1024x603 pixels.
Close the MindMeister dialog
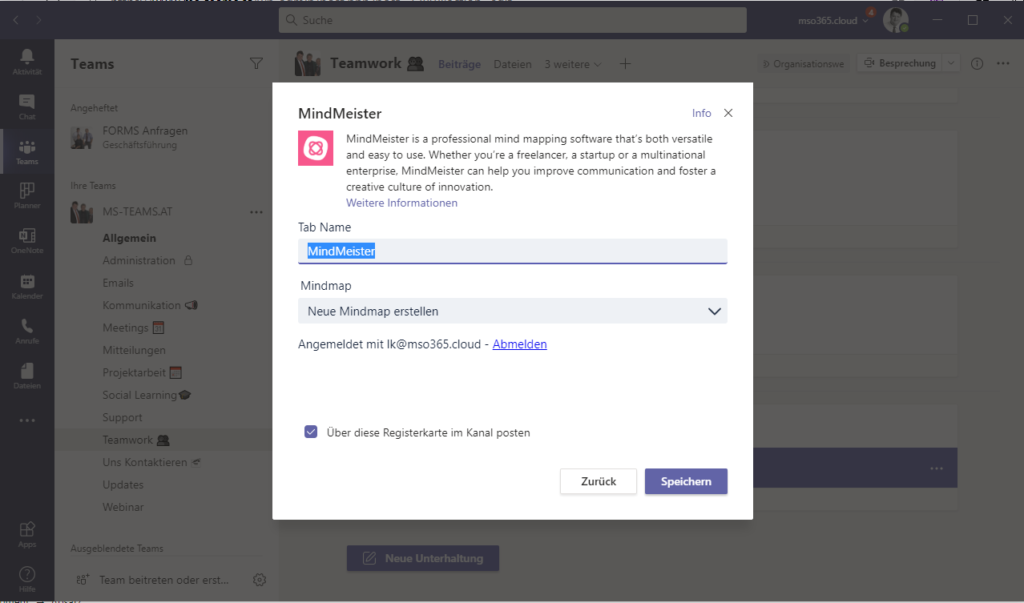pyautogui.click(x=728, y=113)
